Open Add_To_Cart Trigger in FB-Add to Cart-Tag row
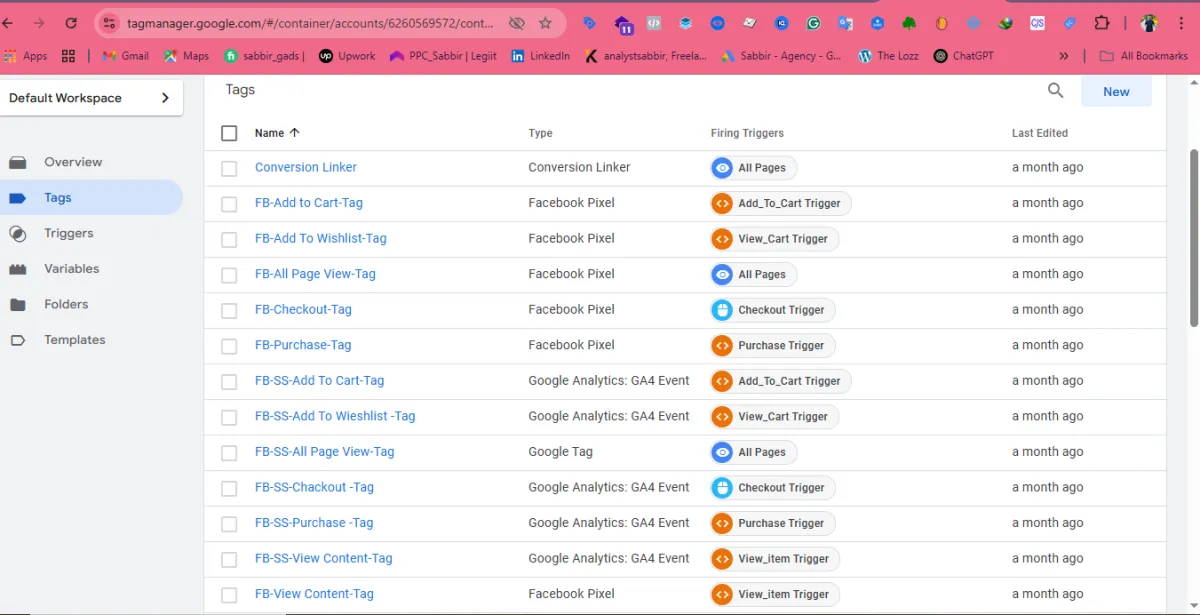 click(x=780, y=203)
